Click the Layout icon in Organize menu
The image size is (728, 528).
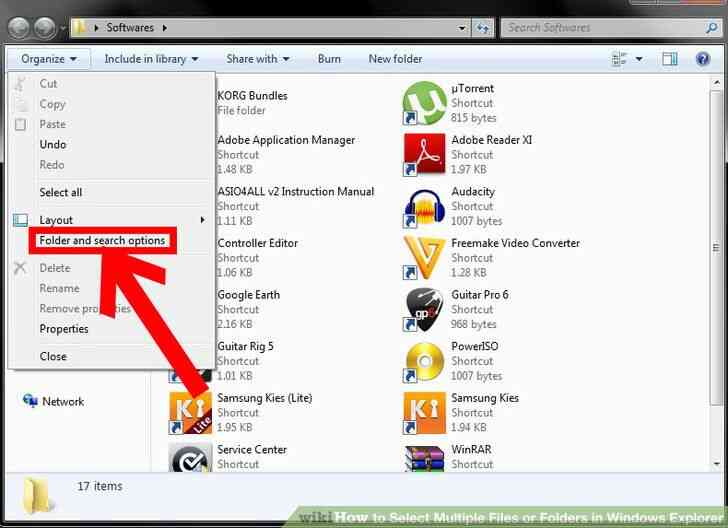click(x=20, y=220)
